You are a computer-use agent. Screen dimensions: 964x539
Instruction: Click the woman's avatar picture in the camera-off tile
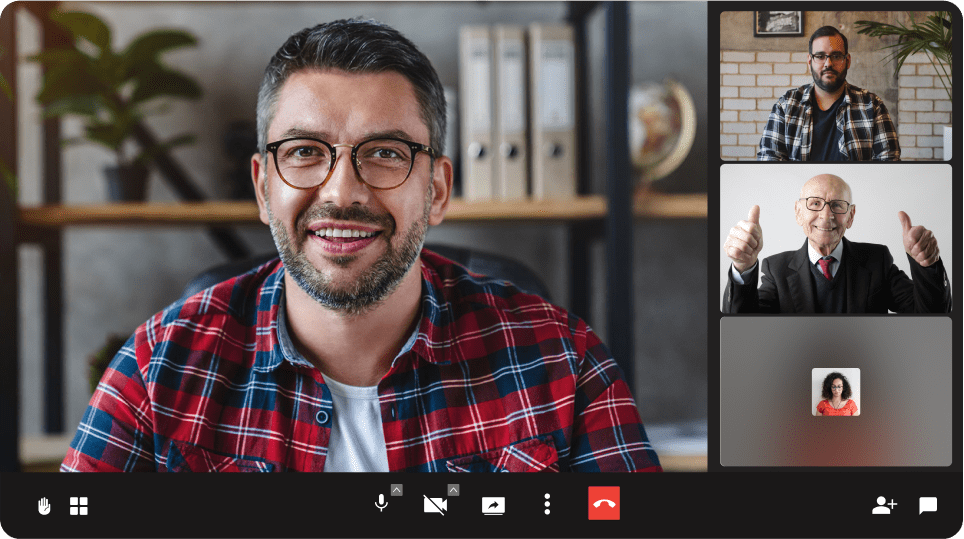pos(835,392)
